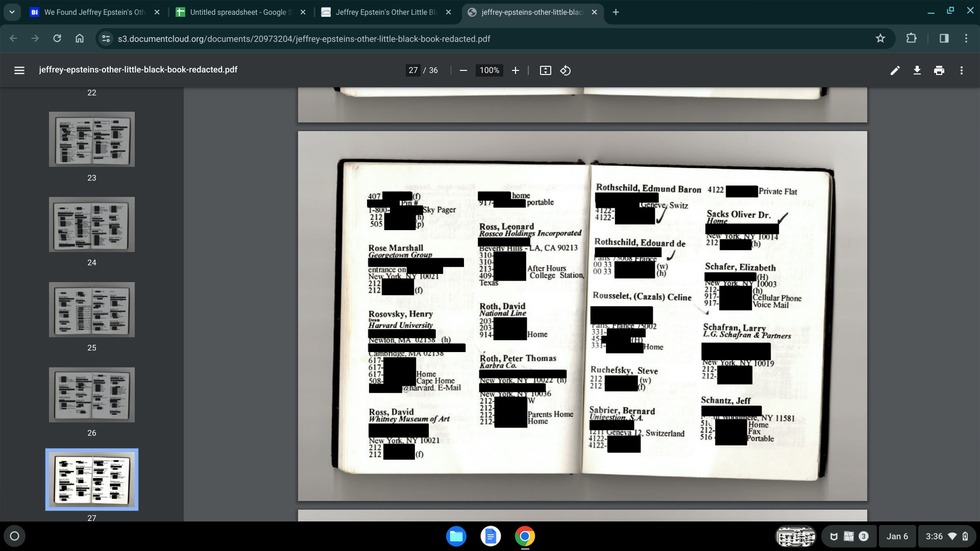
Task: Print the PDF document
Action: pyautogui.click(x=939, y=71)
